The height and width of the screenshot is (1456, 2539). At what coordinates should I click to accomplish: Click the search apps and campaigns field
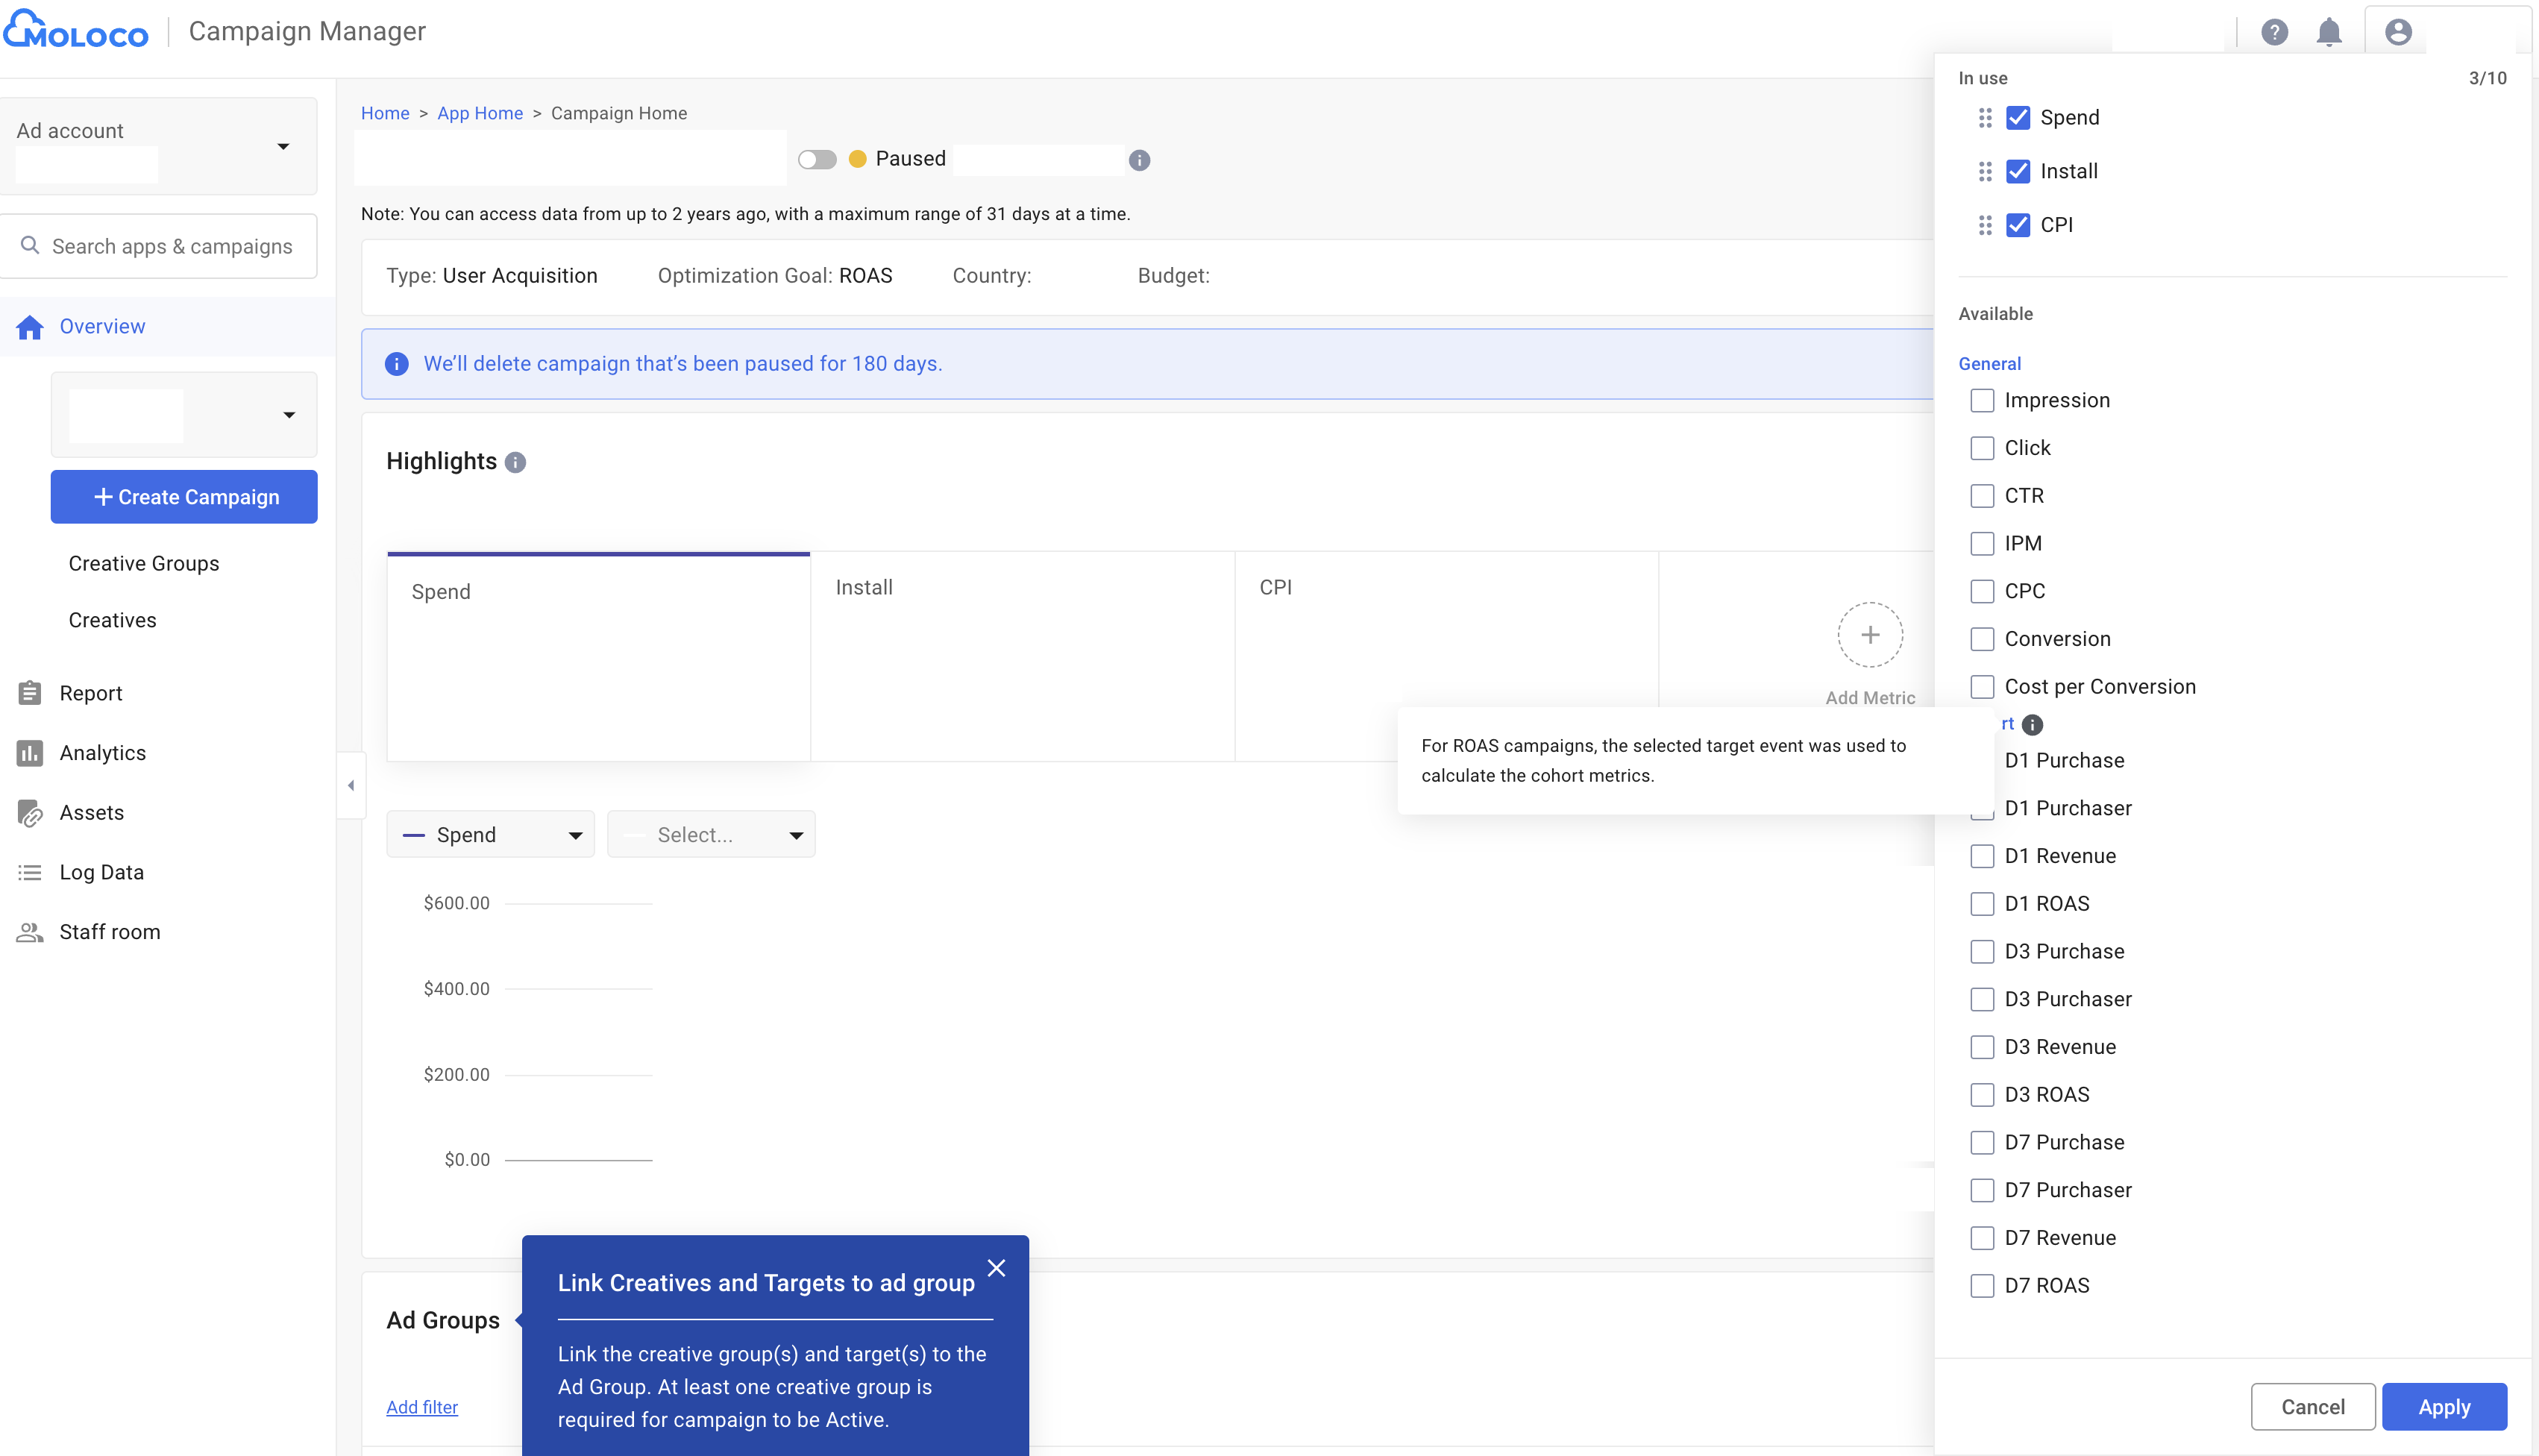(x=160, y=245)
